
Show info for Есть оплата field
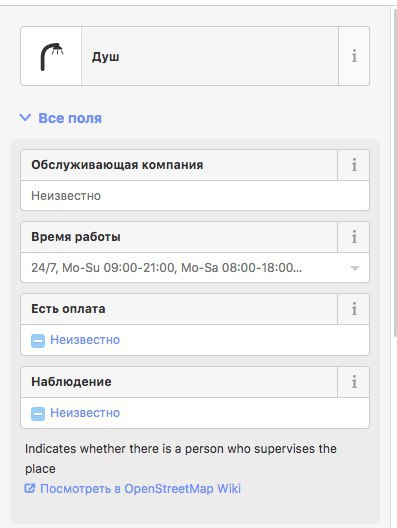tap(354, 309)
